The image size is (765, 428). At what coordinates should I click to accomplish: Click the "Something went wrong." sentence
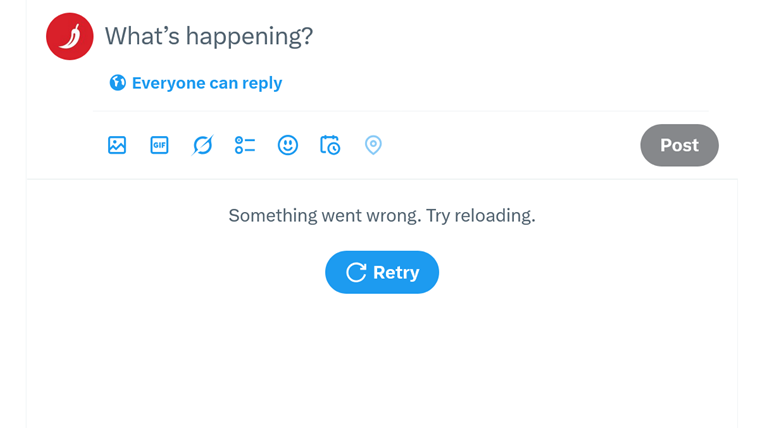pyautogui.click(x=324, y=215)
